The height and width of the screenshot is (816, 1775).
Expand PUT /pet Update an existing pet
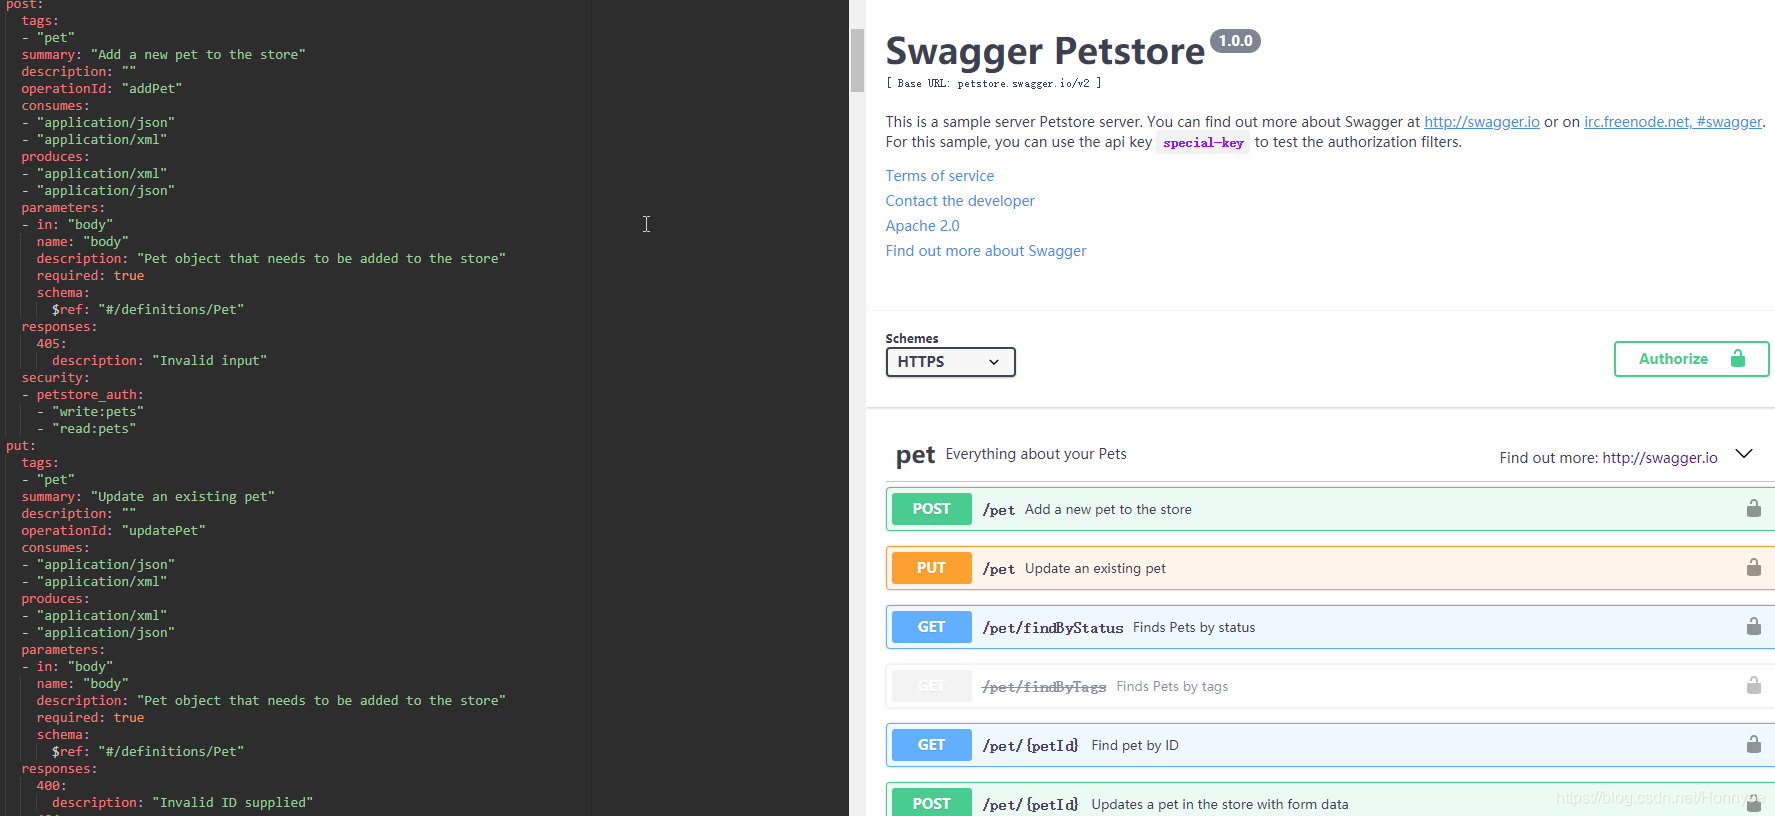[1330, 568]
